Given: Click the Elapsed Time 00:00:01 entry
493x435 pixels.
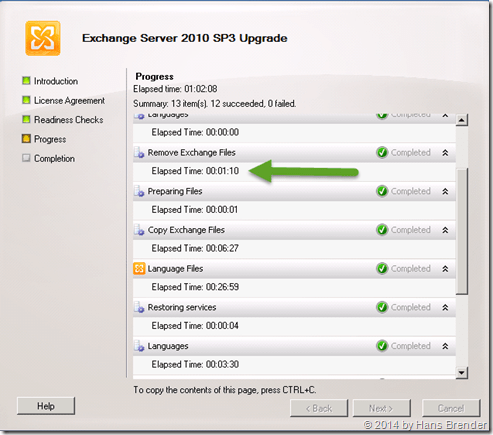Looking at the screenshot, I should click(x=195, y=210).
